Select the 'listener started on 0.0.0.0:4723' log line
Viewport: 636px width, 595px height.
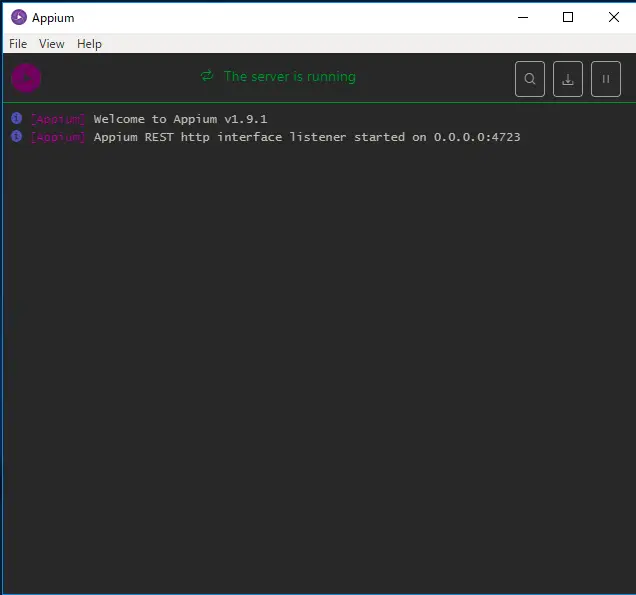(x=307, y=137)
